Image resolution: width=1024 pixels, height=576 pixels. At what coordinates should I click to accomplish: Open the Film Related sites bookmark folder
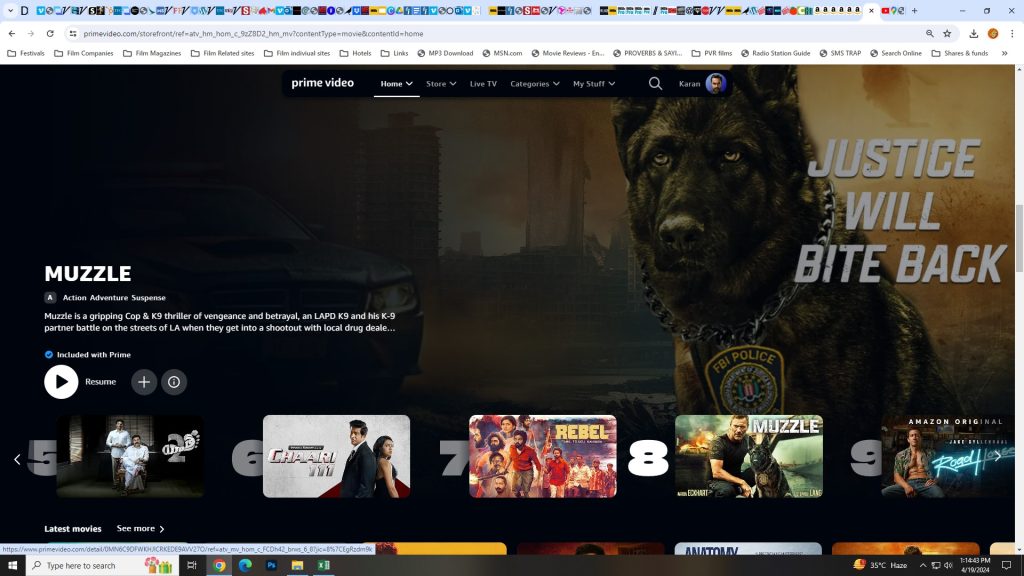[x=223, y=53]
